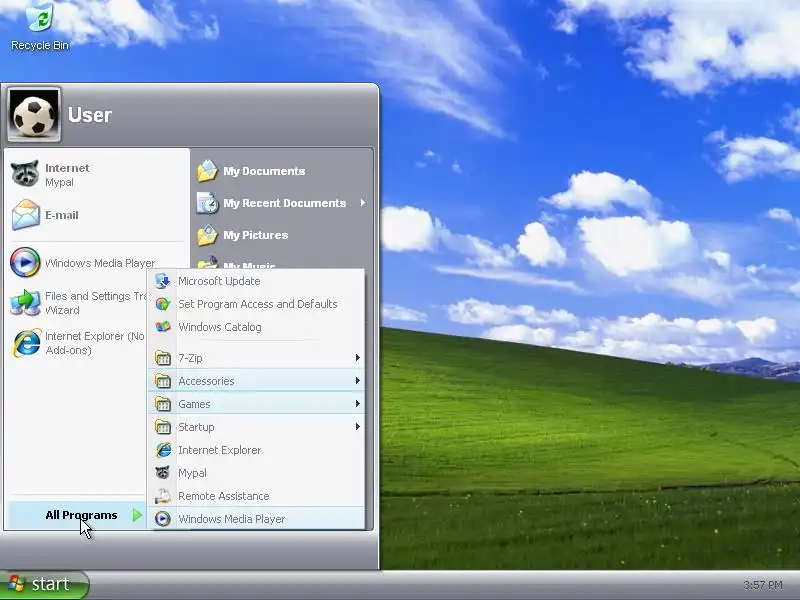Launch Internet Explorer from All Programs list

[x=256, y=450]
